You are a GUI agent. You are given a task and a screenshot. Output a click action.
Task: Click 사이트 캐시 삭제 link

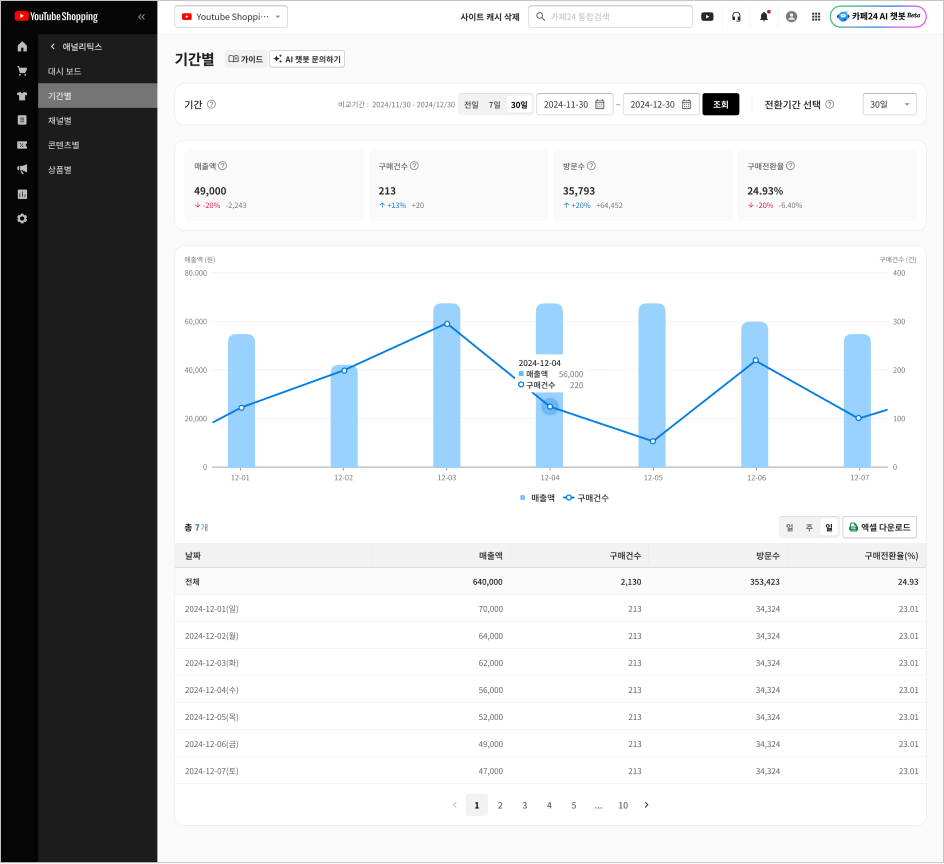pos(489,17)
